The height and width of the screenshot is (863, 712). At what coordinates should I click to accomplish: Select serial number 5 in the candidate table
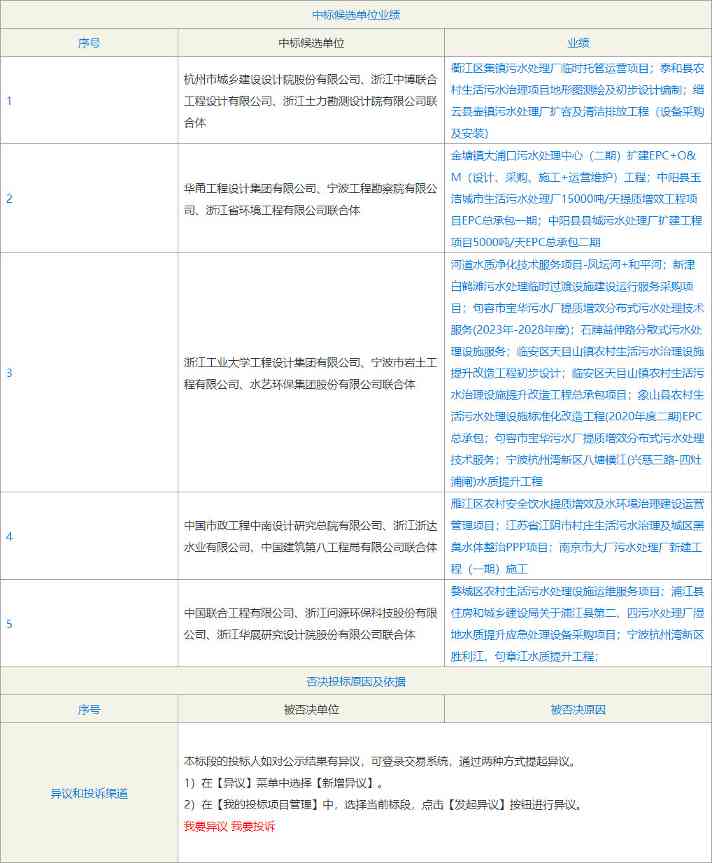coord(9,623)
